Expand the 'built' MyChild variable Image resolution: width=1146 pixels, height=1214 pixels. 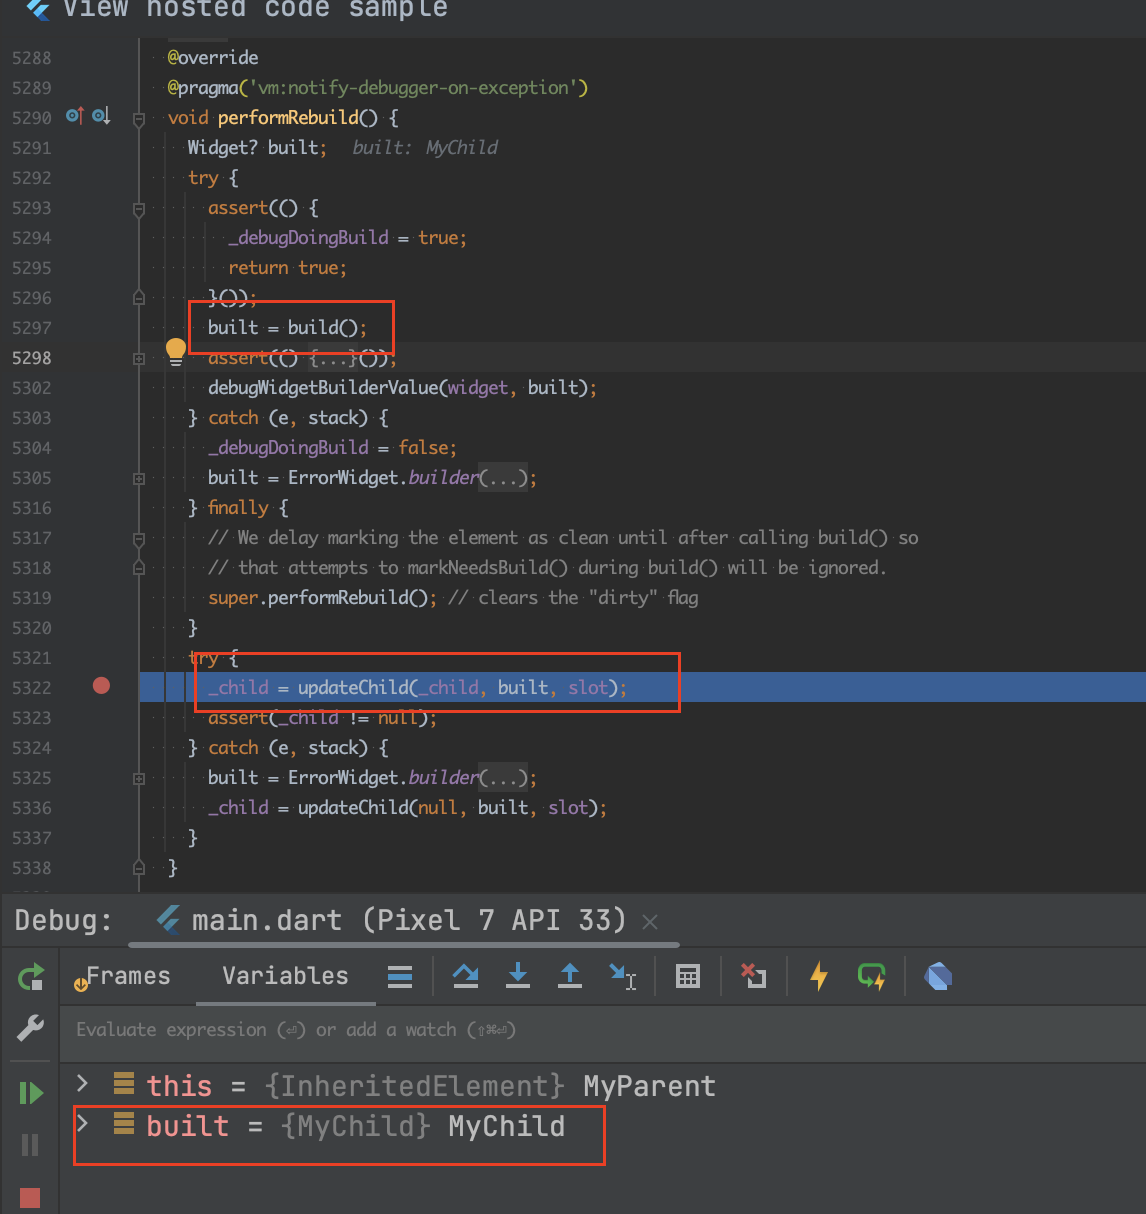(84, 1124)
